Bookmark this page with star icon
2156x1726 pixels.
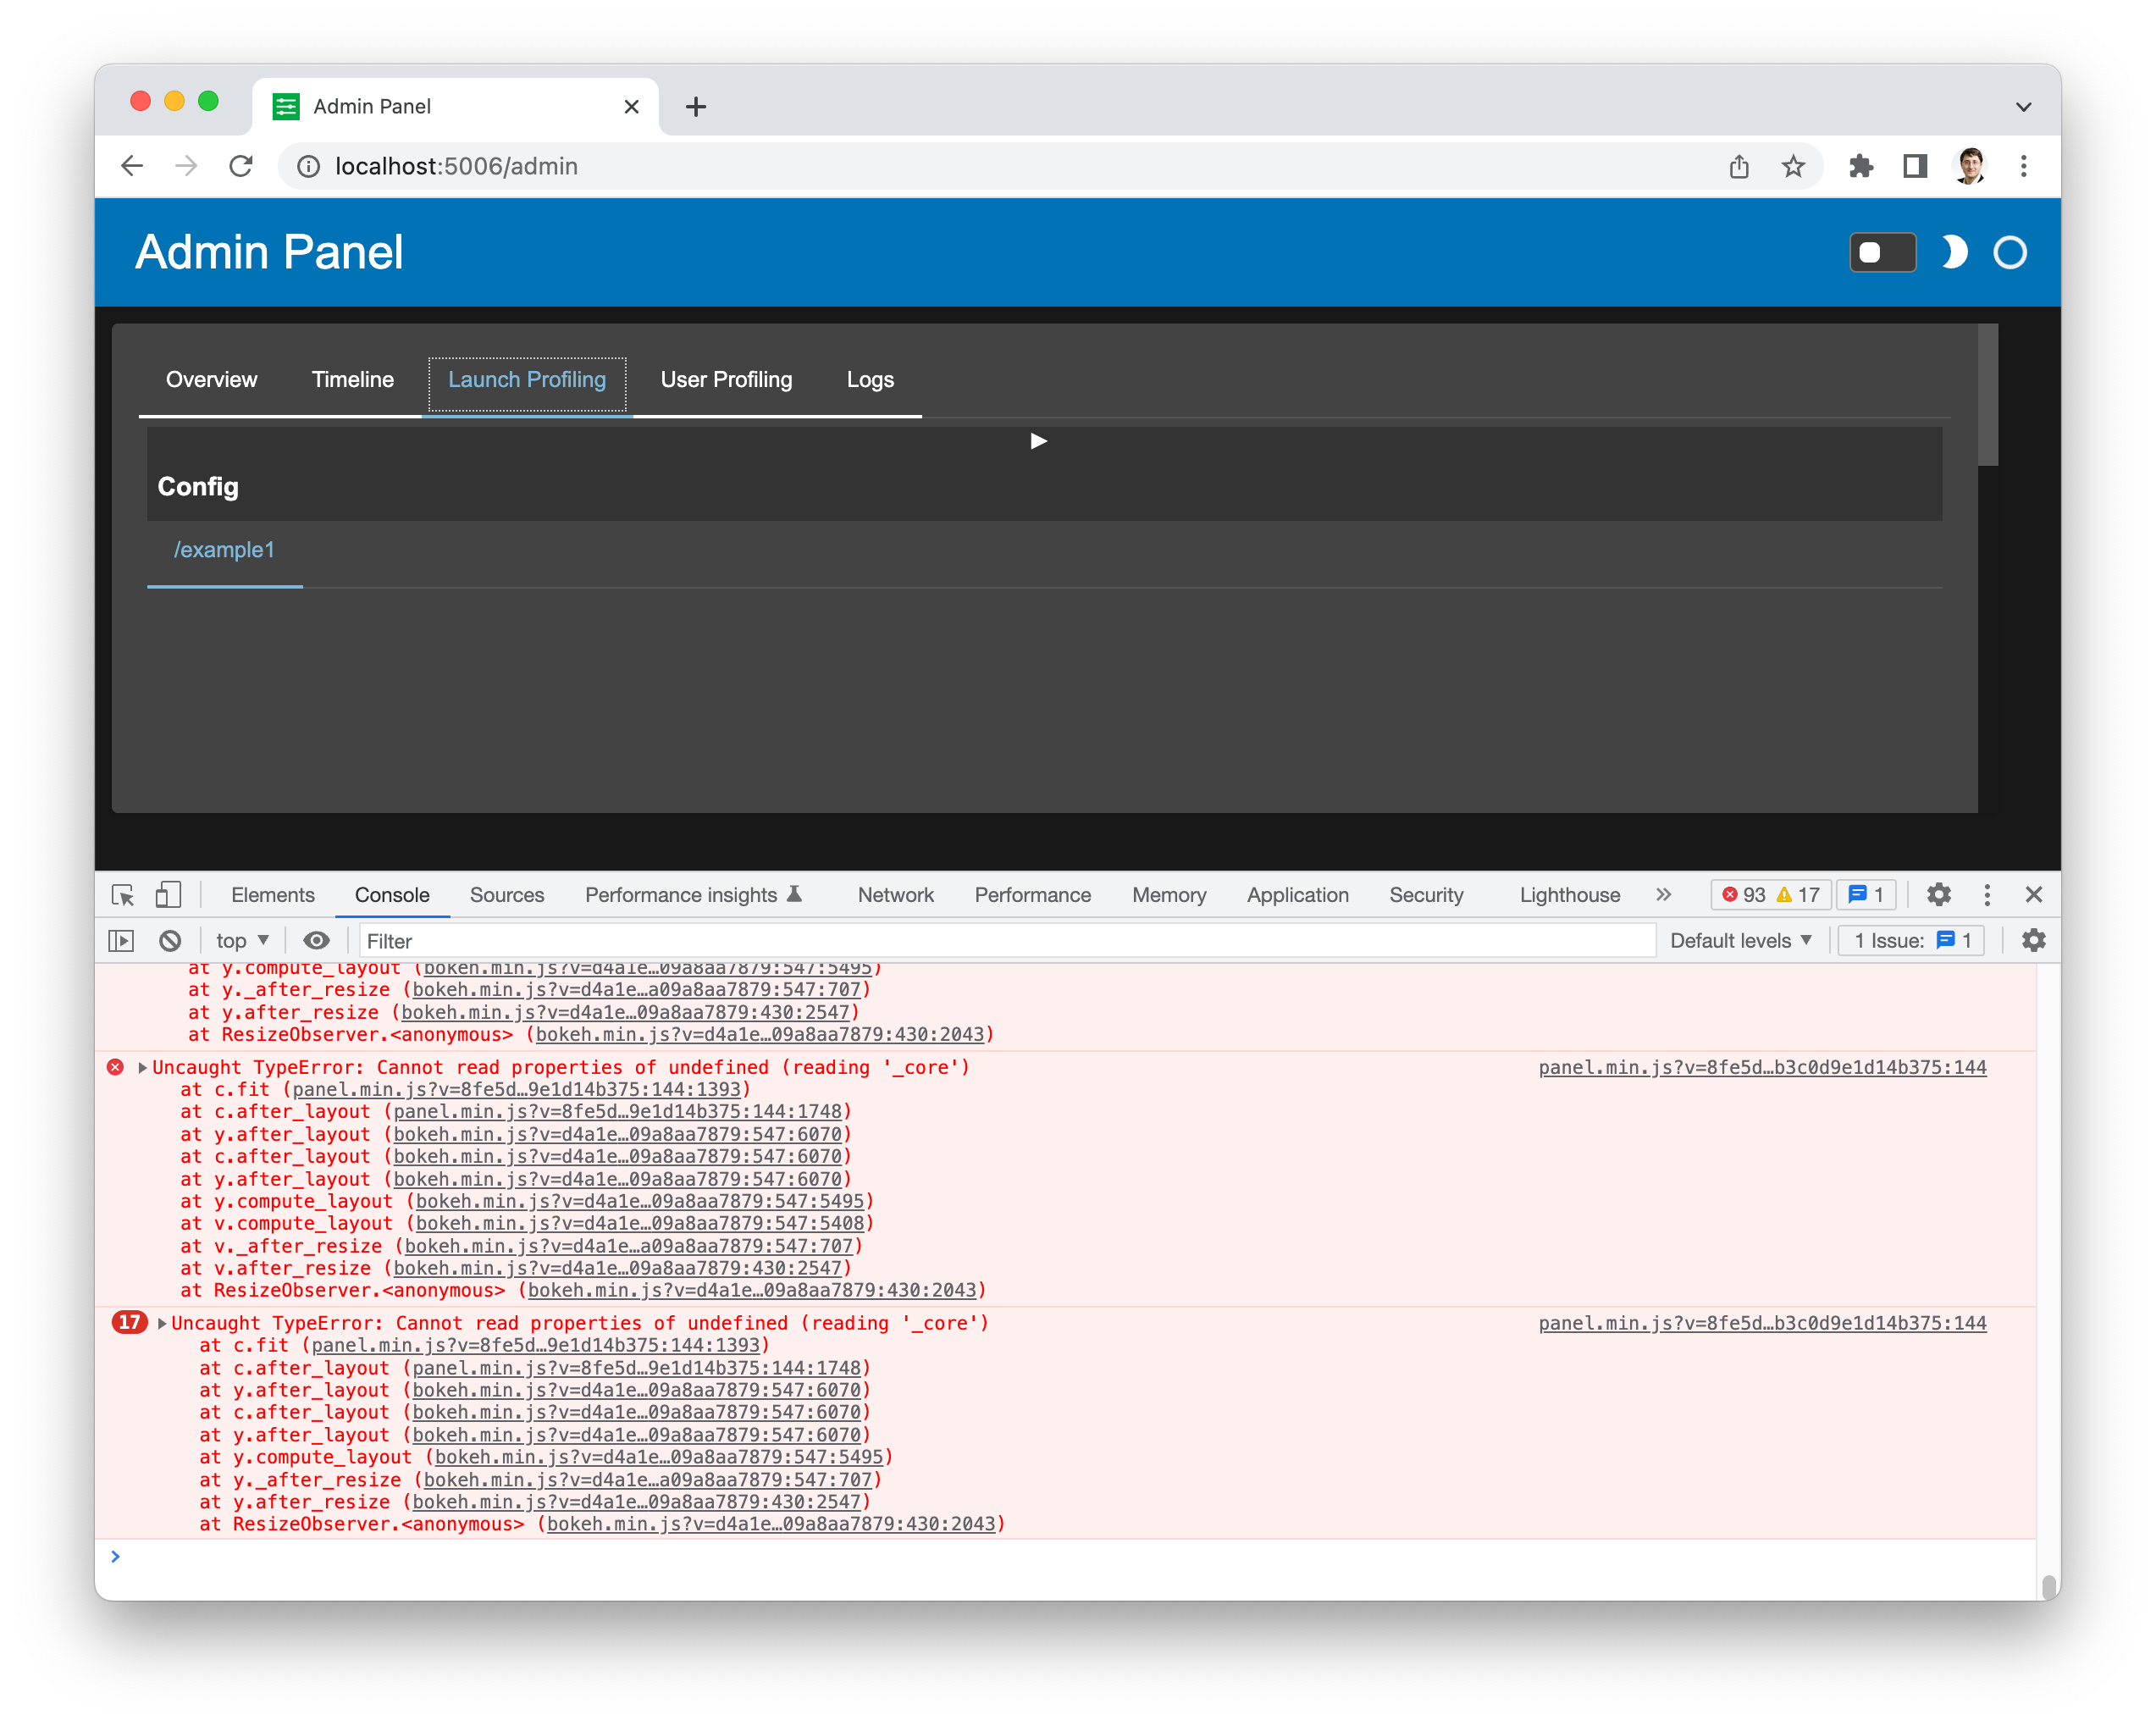(x=1793, y=167)
